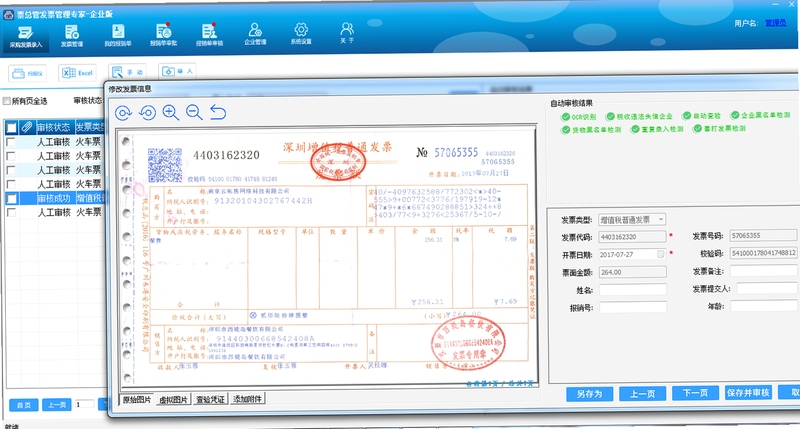The image size is (800, 429).
Task: Switch to the 添加附件 tab
Action: pyautogui.click(x=247, y=398)
